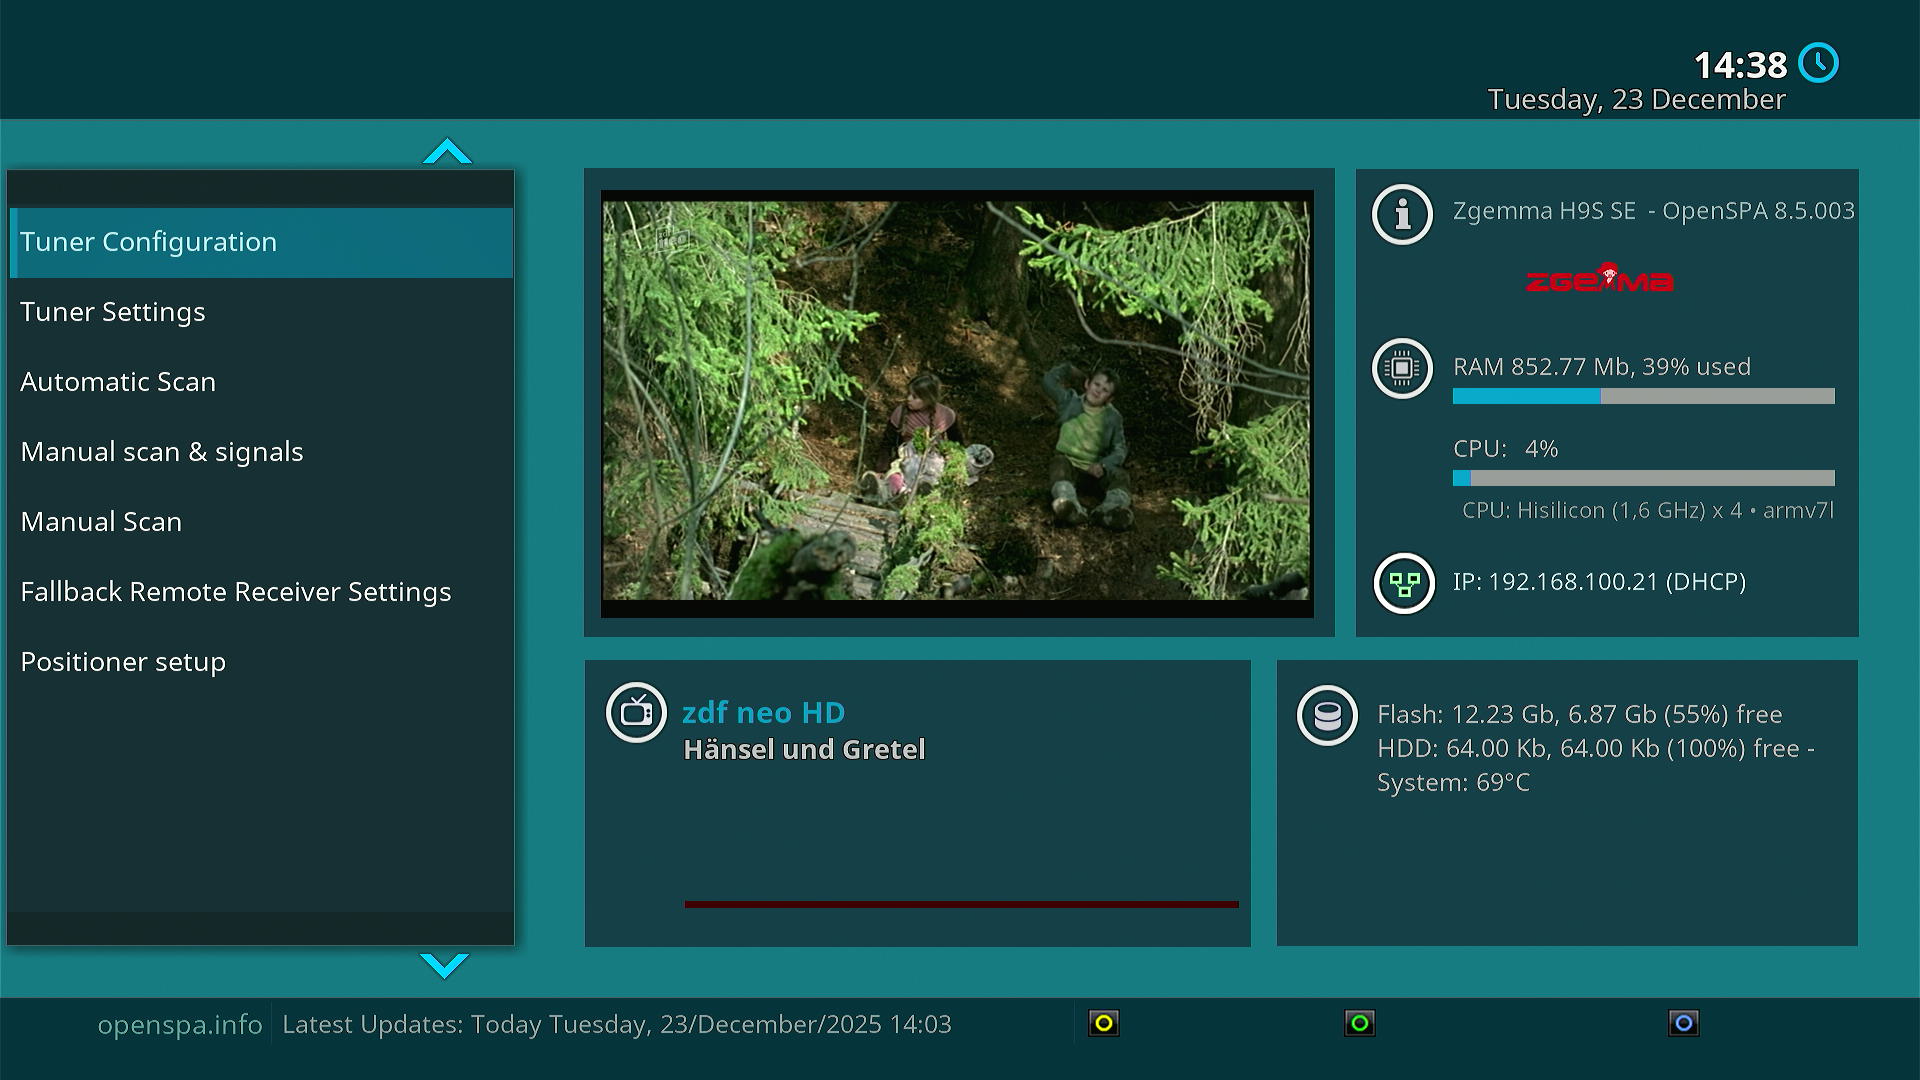1920x1080 pixels.
Task: Click the System 69°C temperature text
Action: click(x=1453, y=783)
